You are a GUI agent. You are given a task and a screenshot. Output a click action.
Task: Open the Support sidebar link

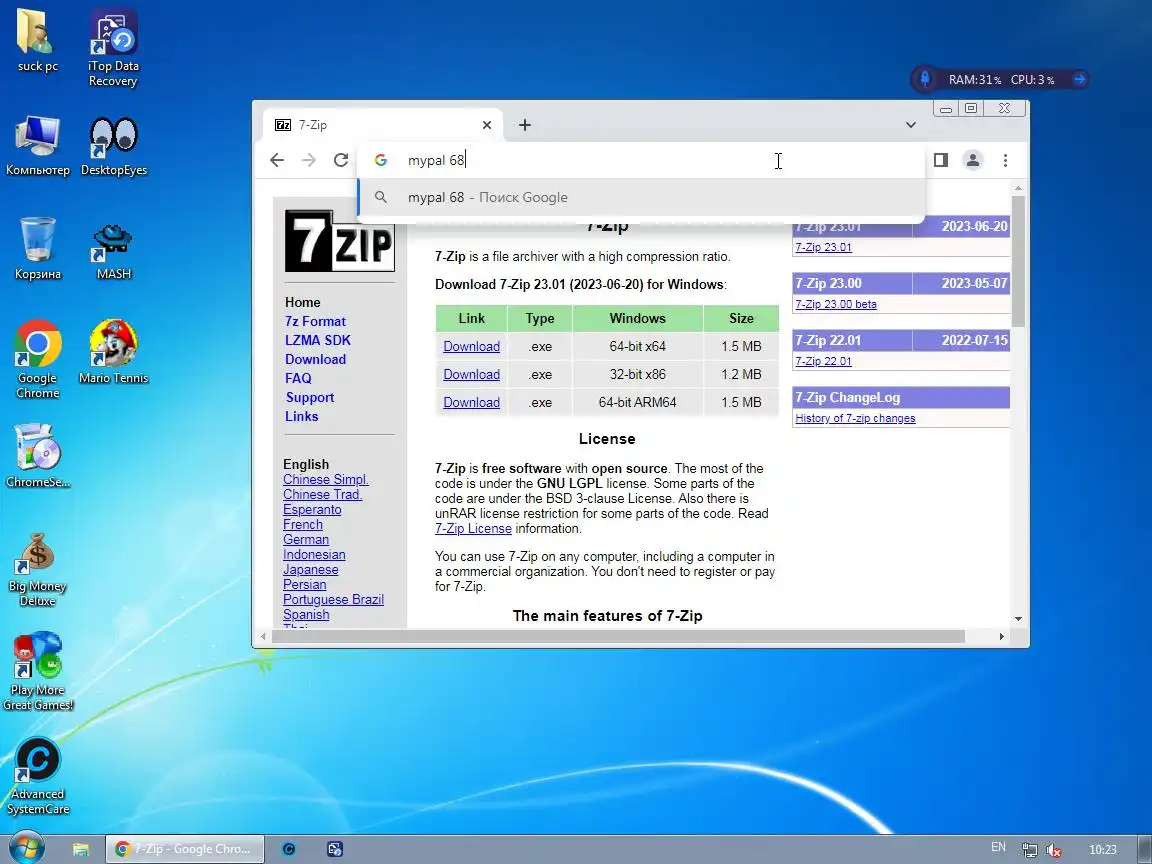click(x=310, y=397)
